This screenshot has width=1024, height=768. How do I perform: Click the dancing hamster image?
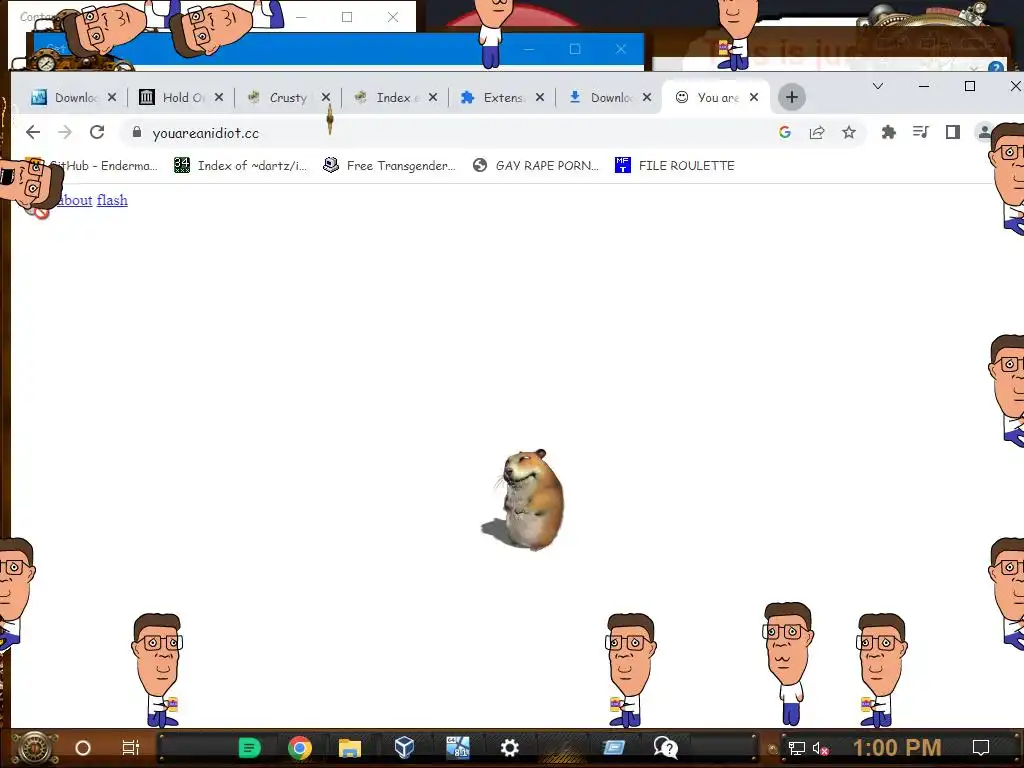(524, 500)
